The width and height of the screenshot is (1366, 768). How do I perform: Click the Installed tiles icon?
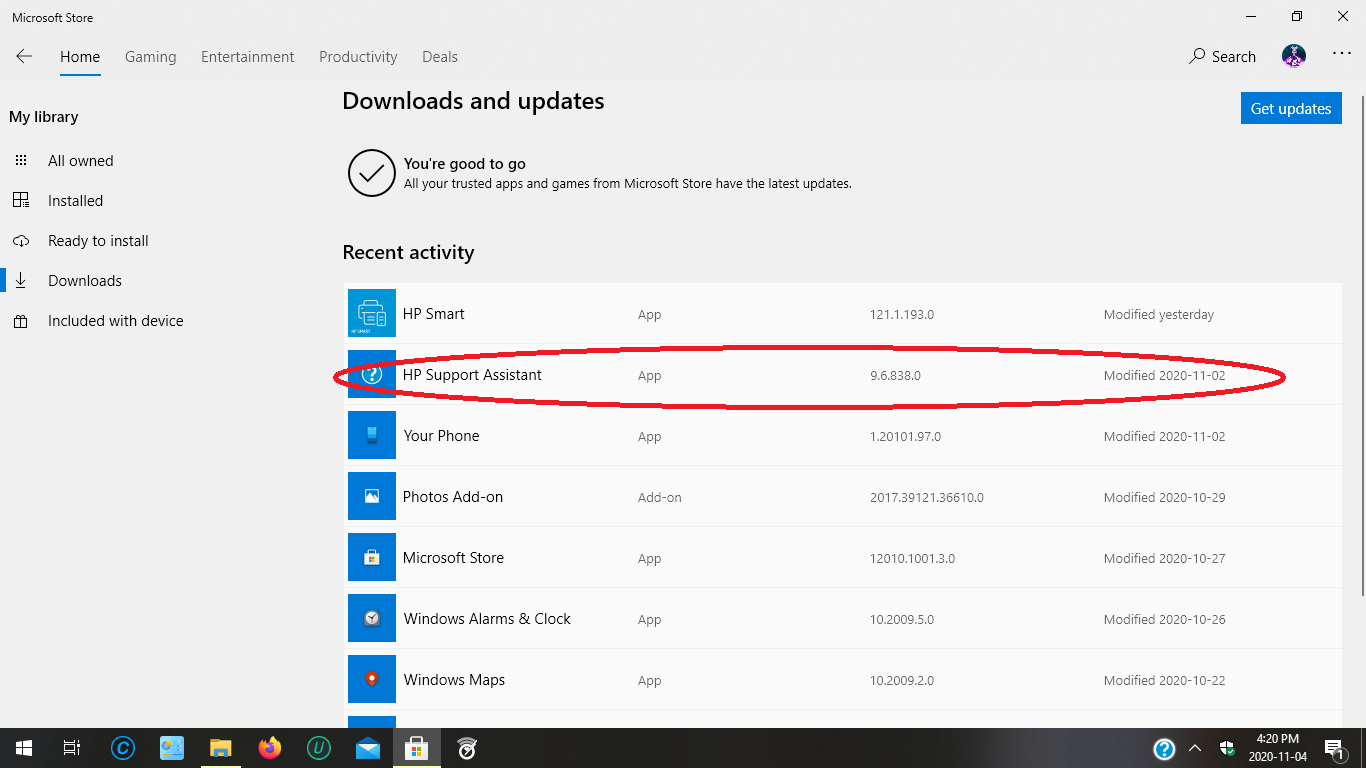click(21, 201)
